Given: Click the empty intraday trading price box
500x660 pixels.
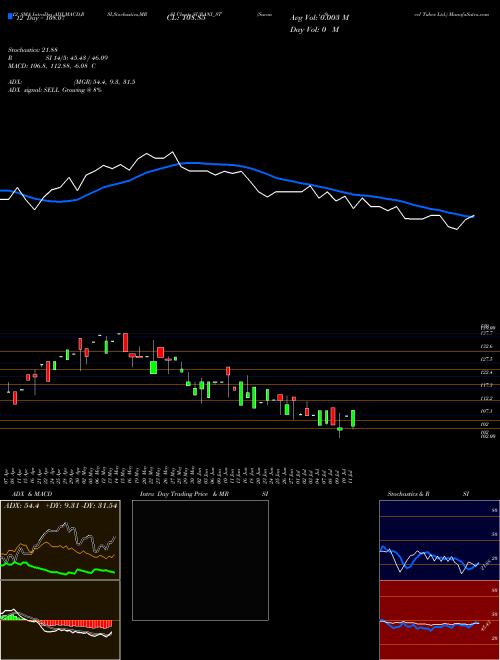Looking at the screenshot, I should [200, 560].
